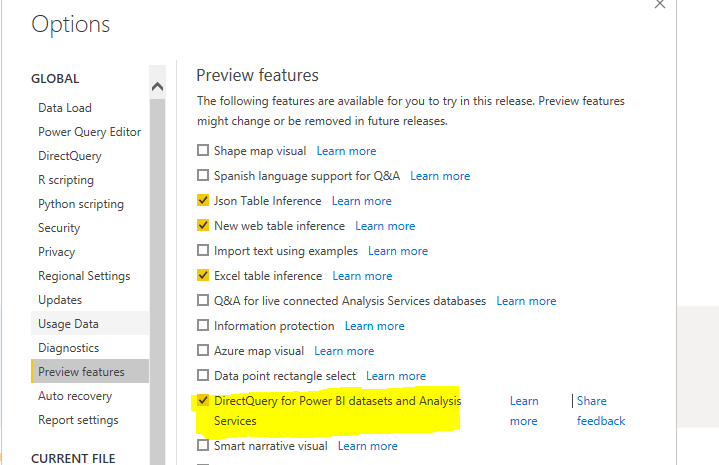Image resolution: width=719 pixels, height=465 pixels.
Task: Learn more about Azure map visual
Action: tap(344, 351)
